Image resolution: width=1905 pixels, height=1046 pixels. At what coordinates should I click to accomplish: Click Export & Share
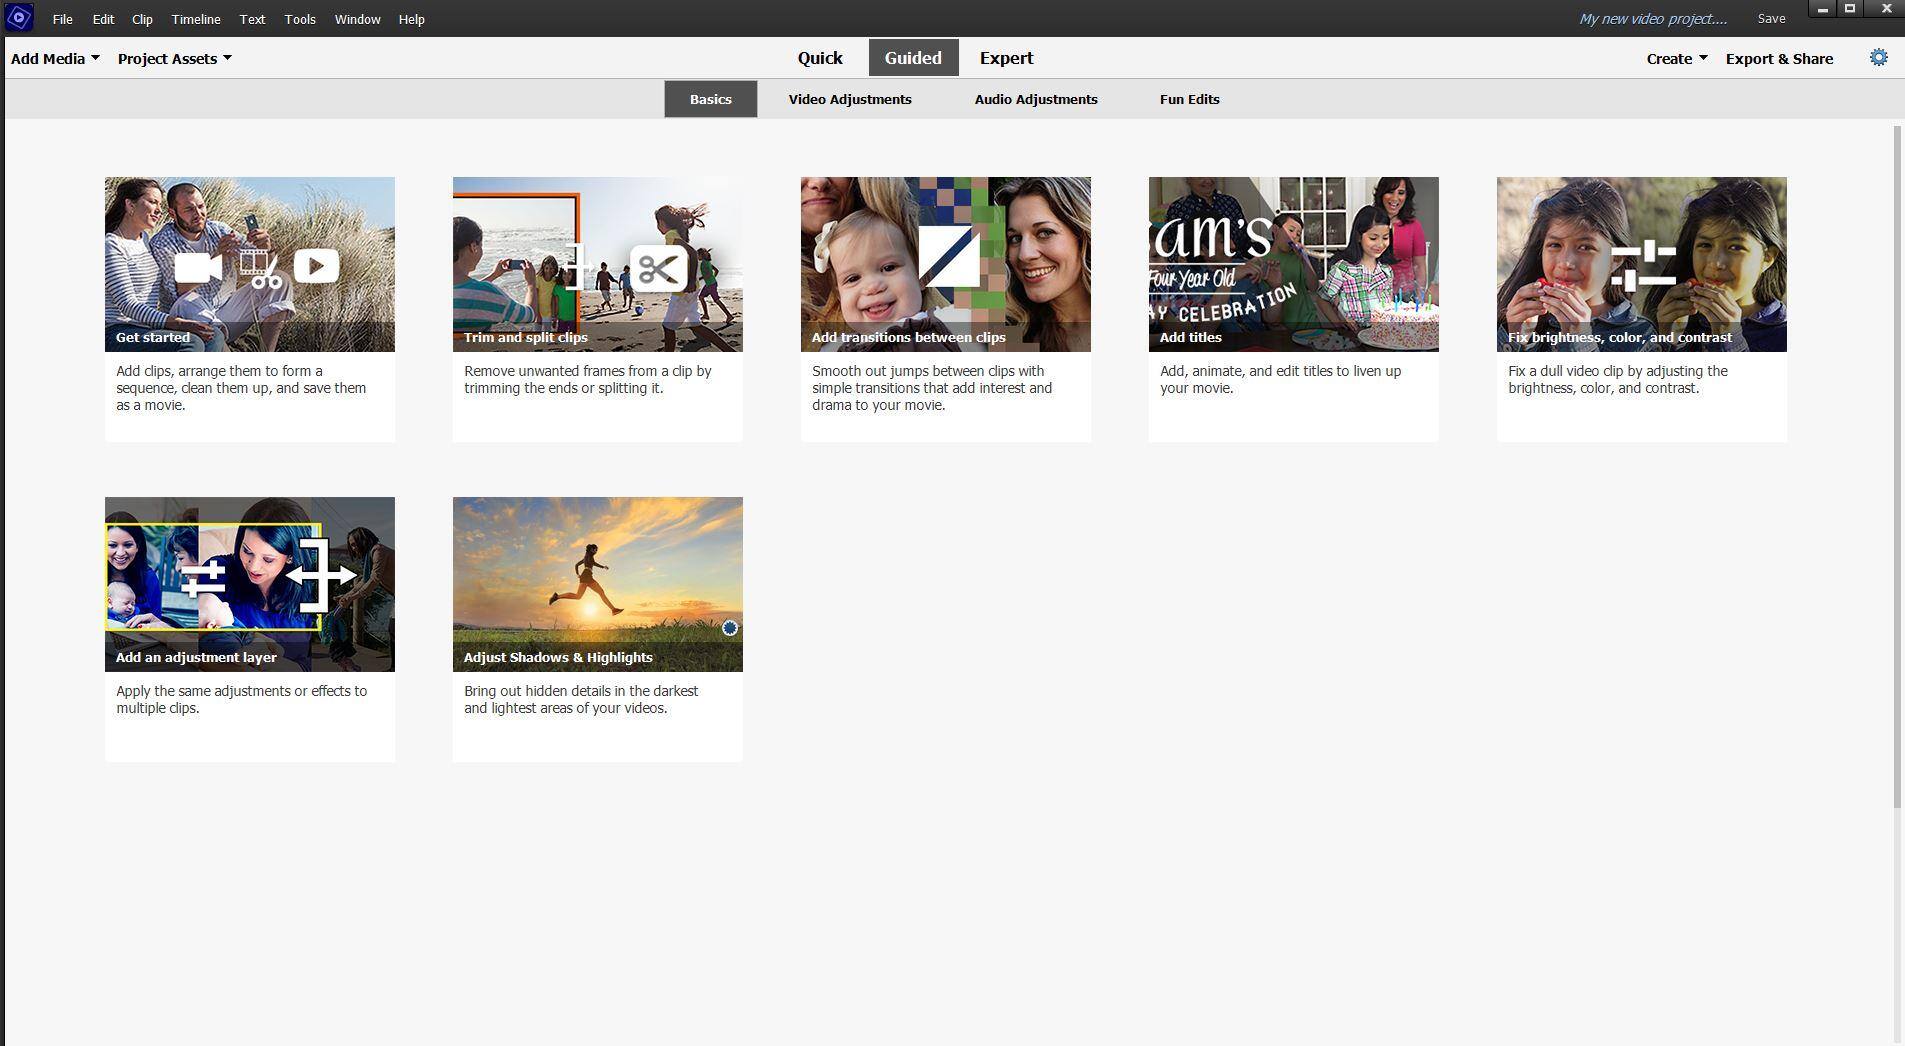pyautogui.click(x=1779, y=58)
